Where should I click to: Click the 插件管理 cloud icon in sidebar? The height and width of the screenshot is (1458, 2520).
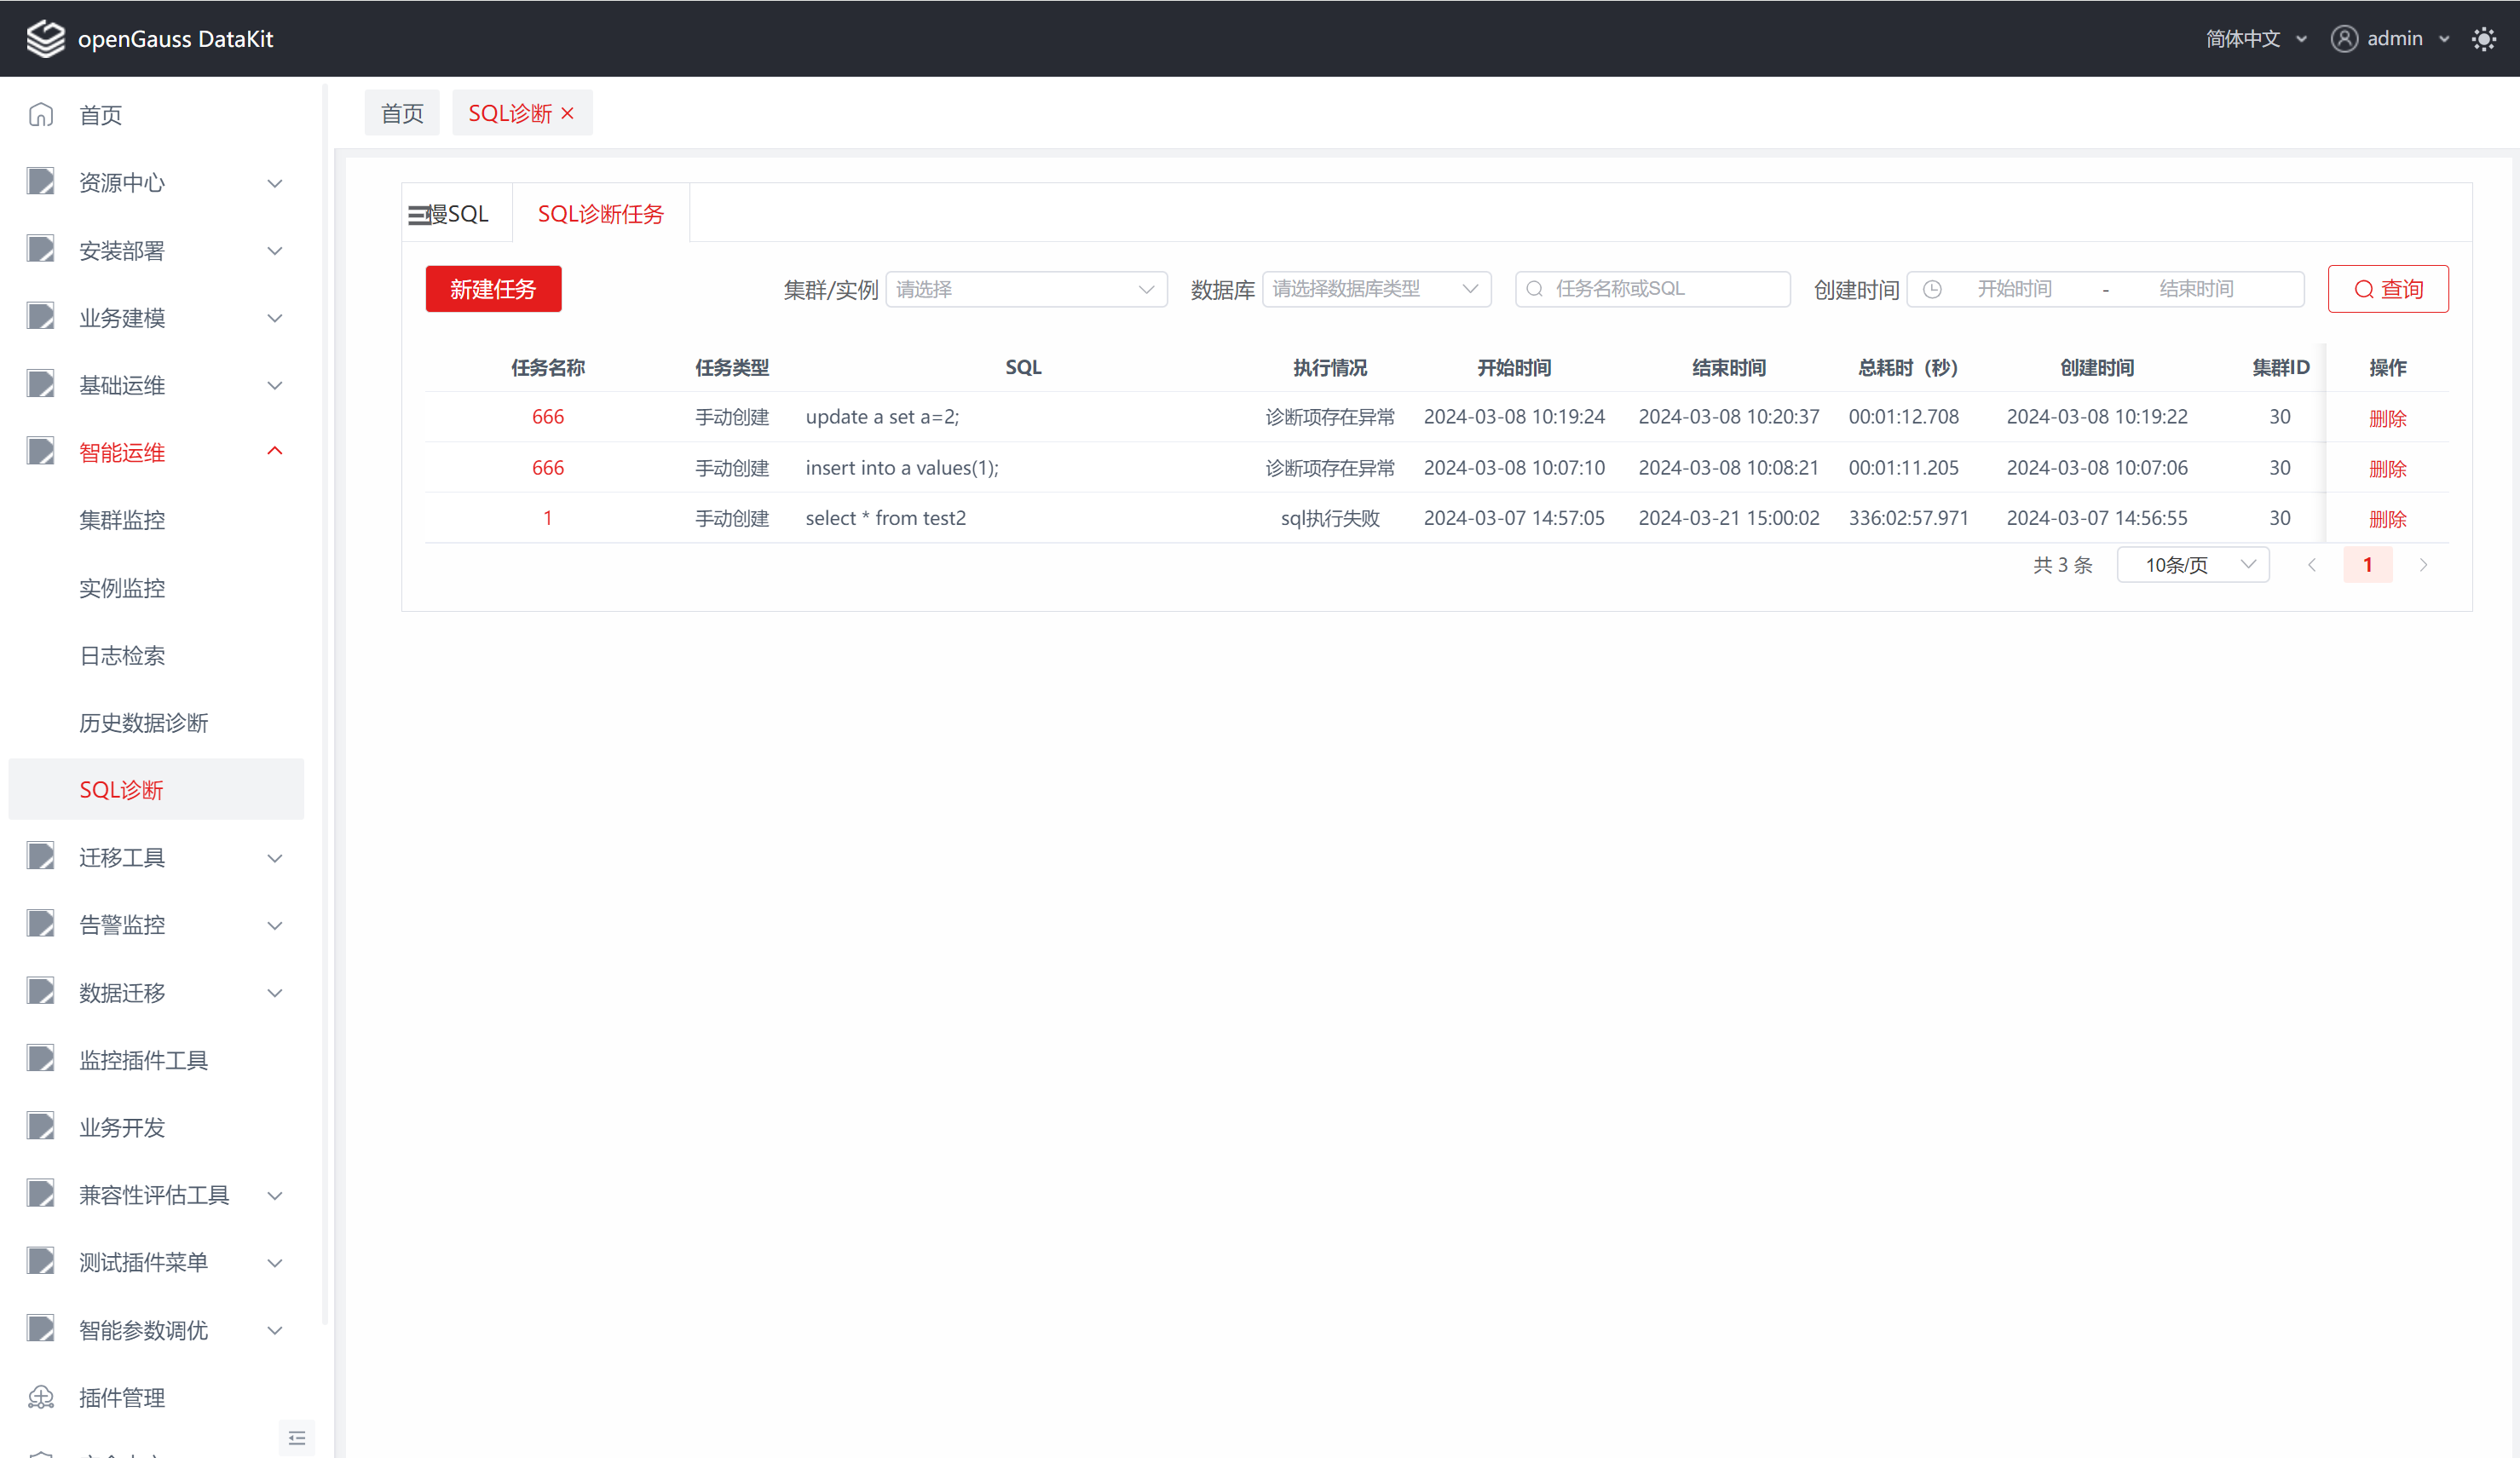(41, 1397)
